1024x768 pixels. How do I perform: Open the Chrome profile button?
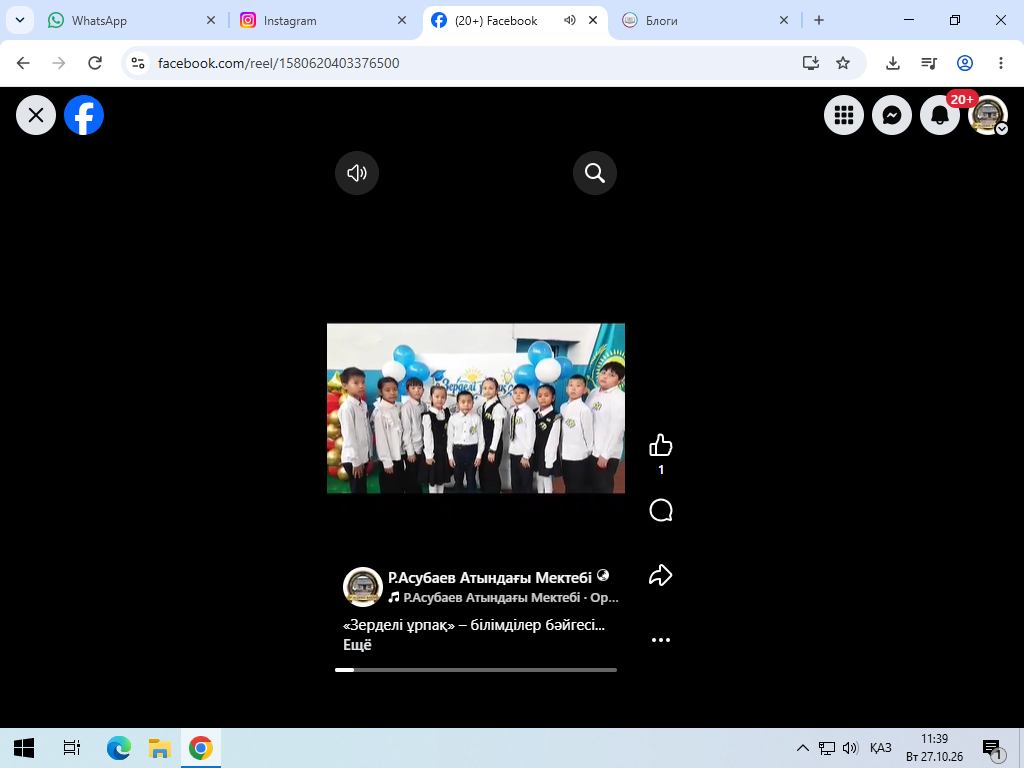[965, 63]
